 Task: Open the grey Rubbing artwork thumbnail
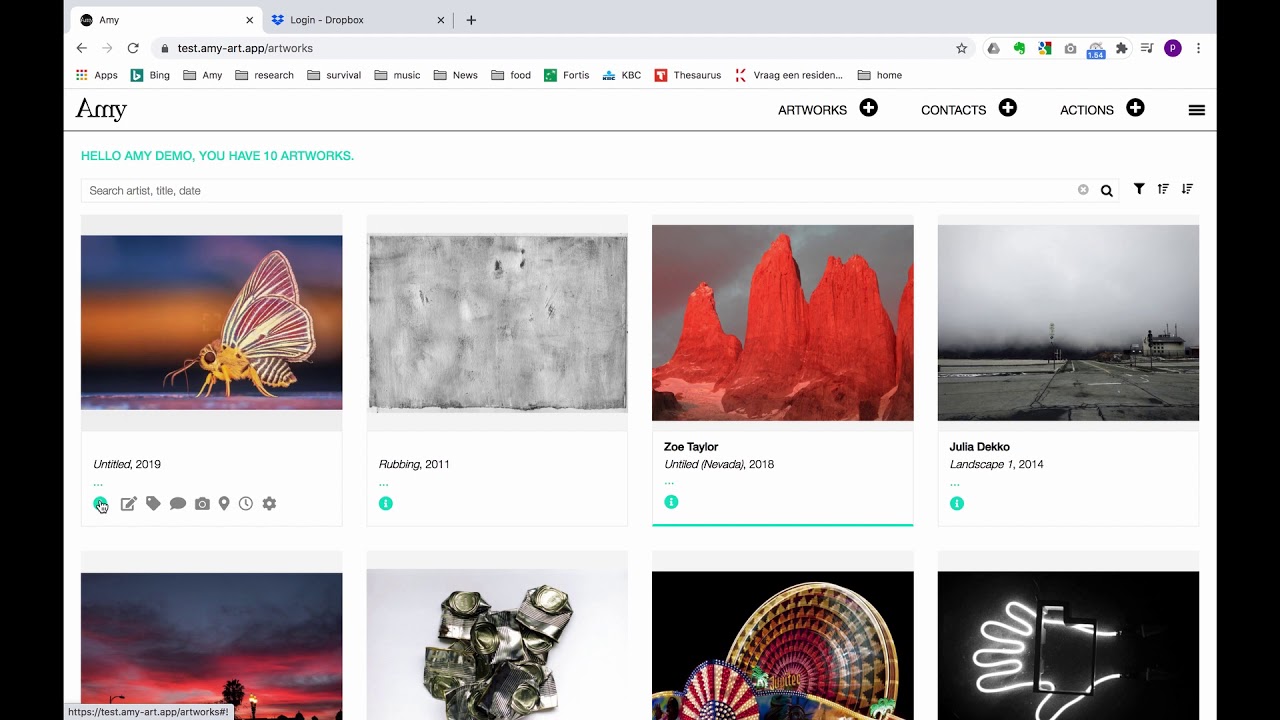[x=497, y=323]
